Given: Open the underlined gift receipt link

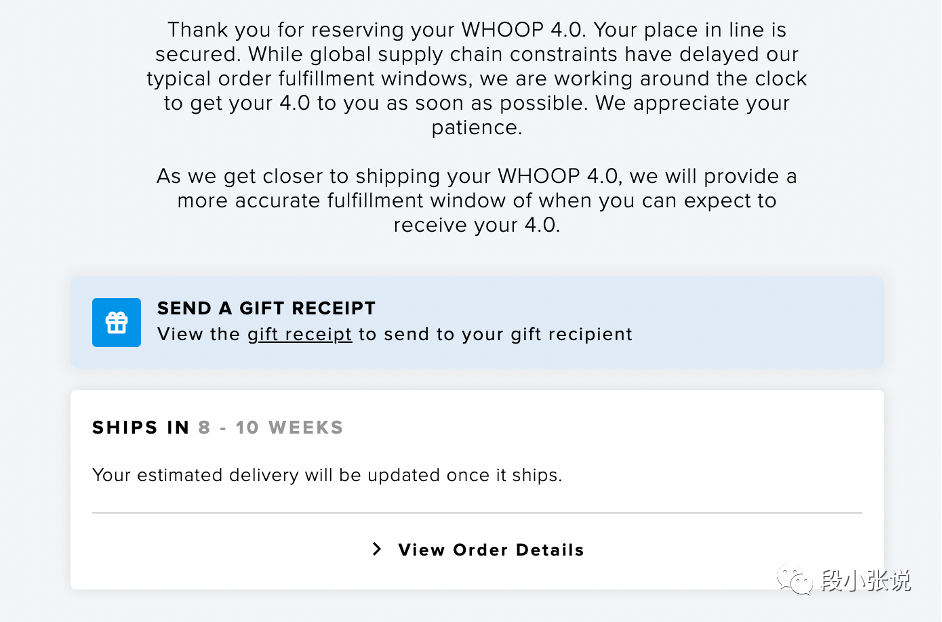Looking at the screenshot, I should click(299, 334).
